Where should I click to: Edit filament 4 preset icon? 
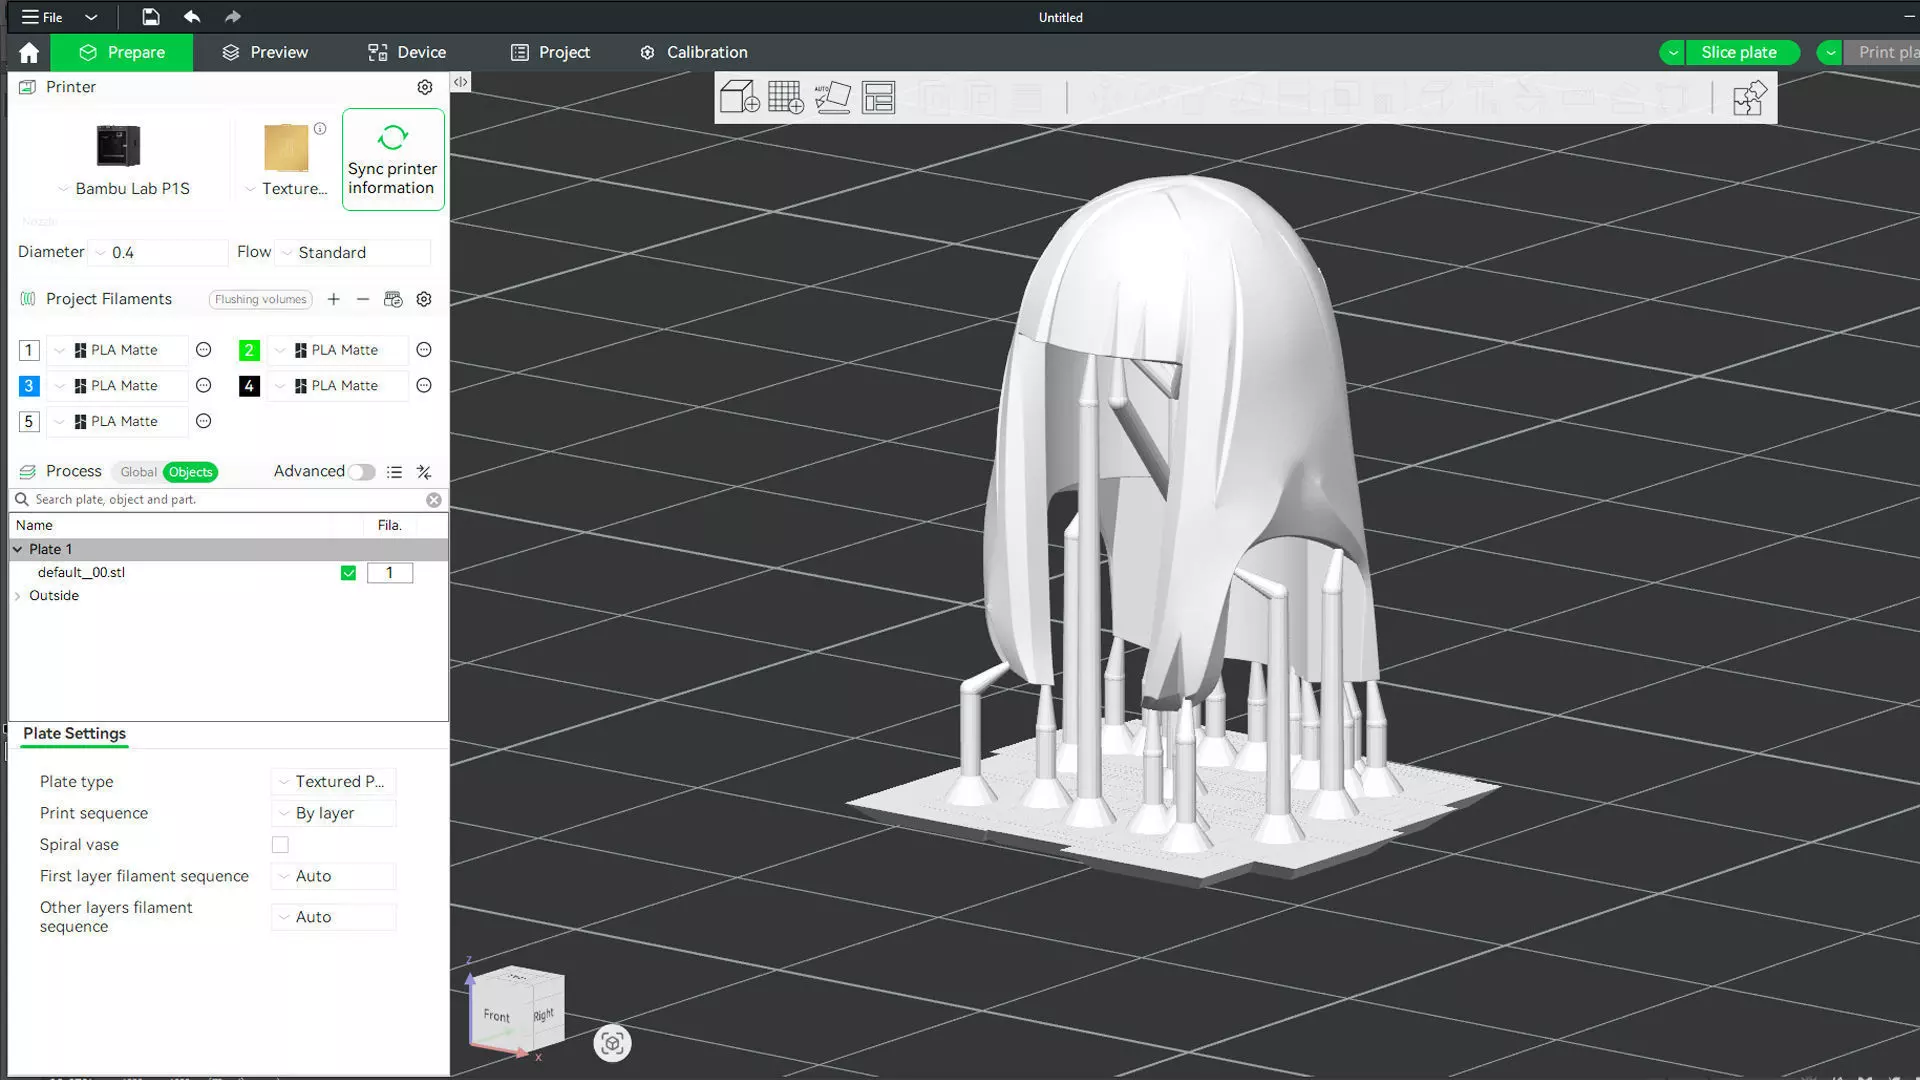[x=424, y=386]
